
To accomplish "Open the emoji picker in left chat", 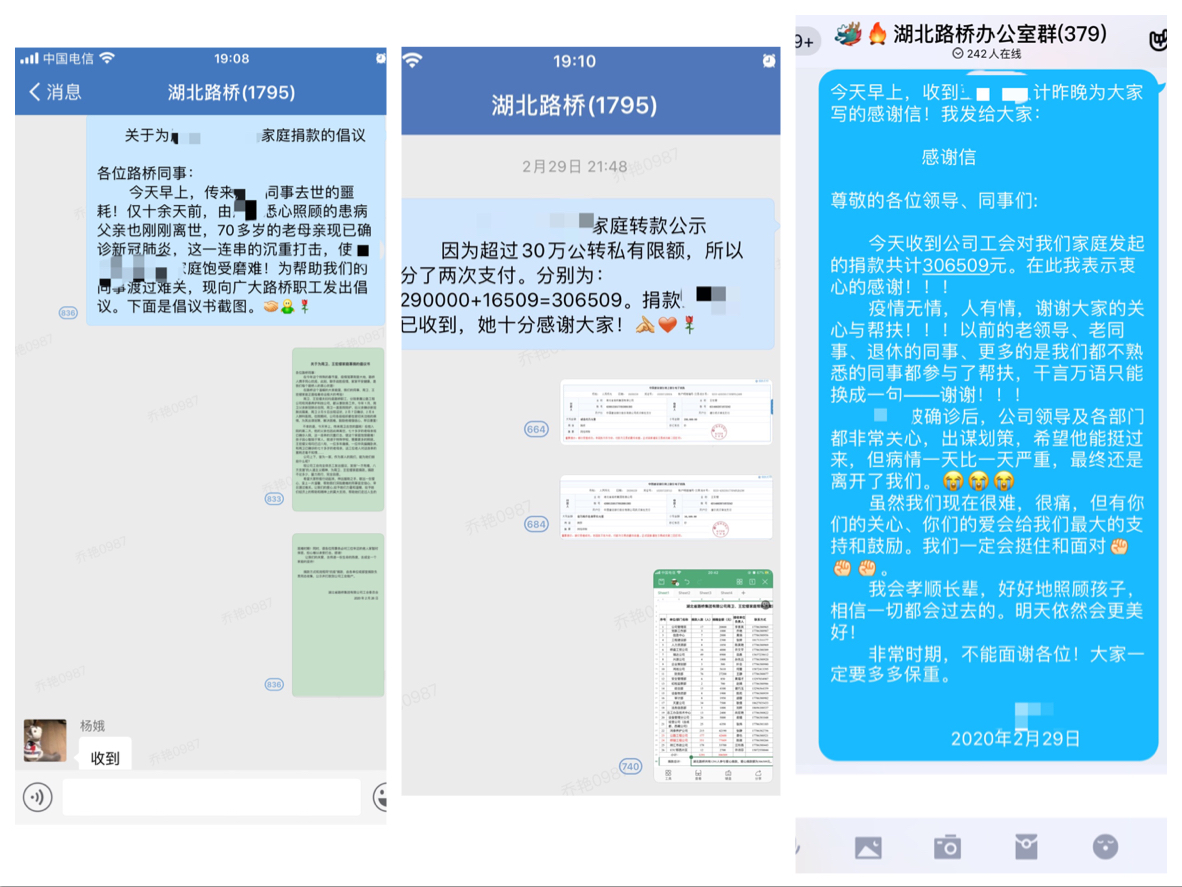I will tap(380, 797).
